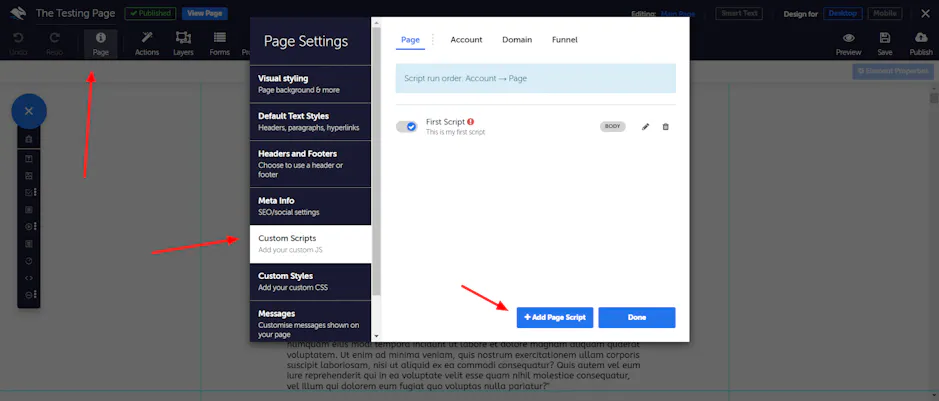Screen dimensions: 939x401
Task: Click settings panel scroll up arrow
Action: pyautogui.click(x=376, y=23)
